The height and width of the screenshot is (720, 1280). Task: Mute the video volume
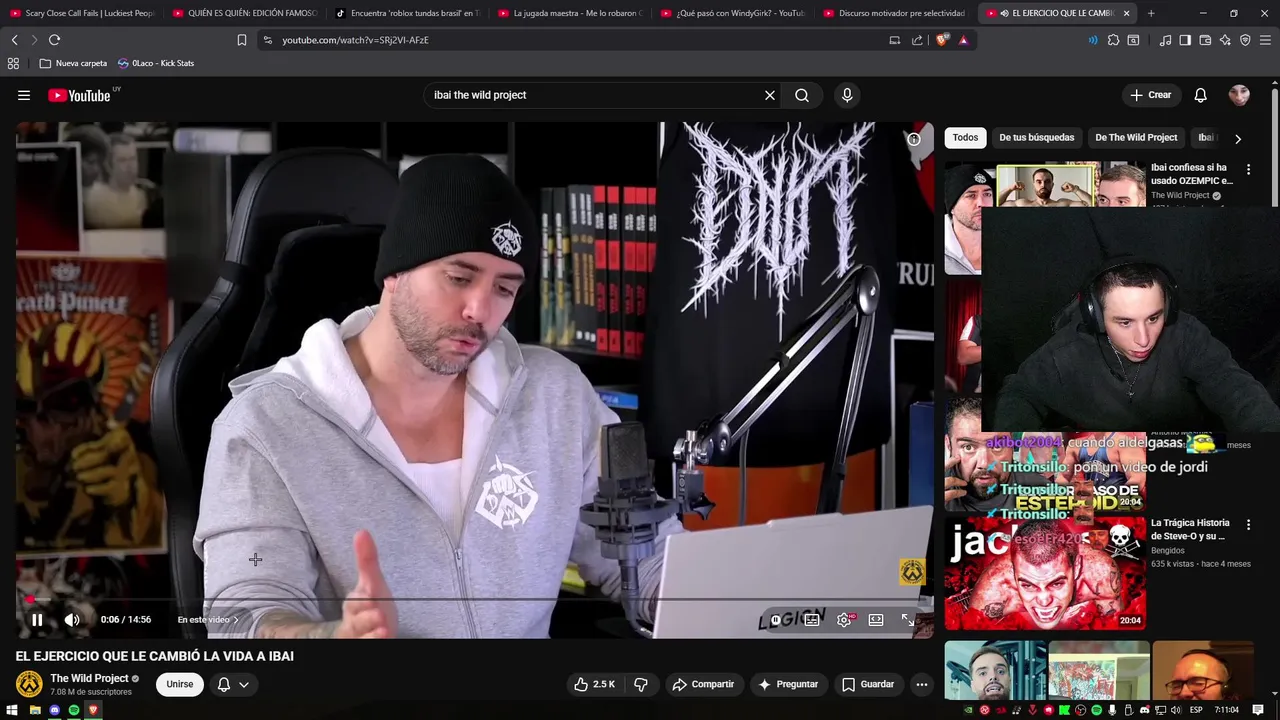click(x=72, y=620)
